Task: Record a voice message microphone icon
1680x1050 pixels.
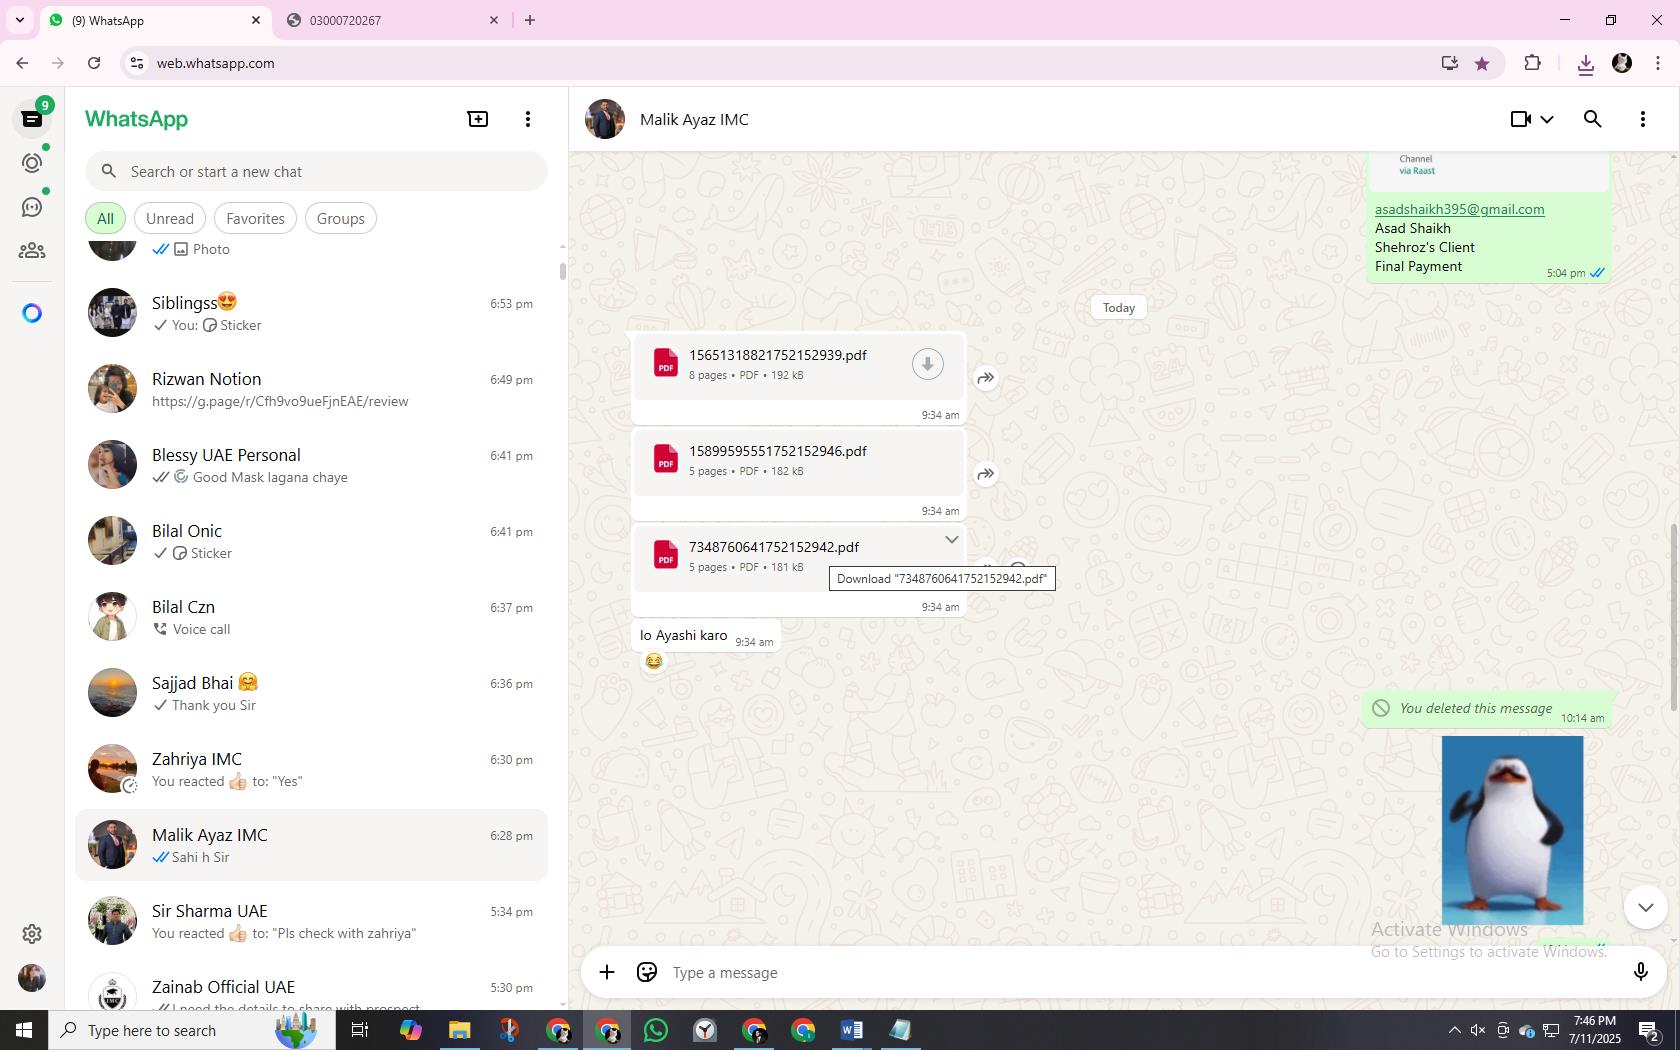Action: [1640, 972]
